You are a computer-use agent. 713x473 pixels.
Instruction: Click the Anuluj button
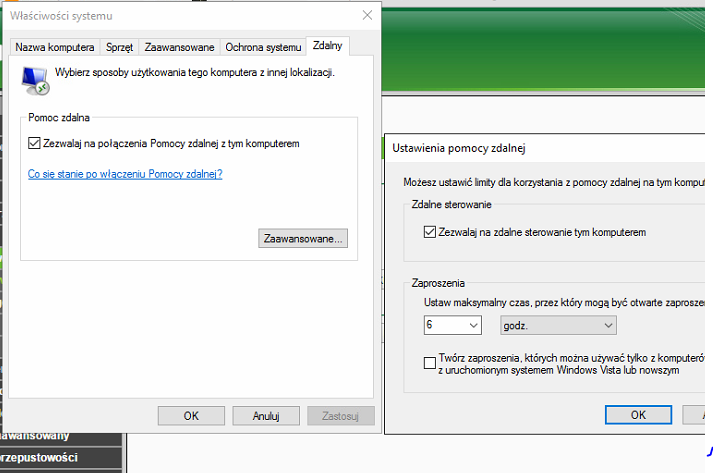(x=266, y=416)
